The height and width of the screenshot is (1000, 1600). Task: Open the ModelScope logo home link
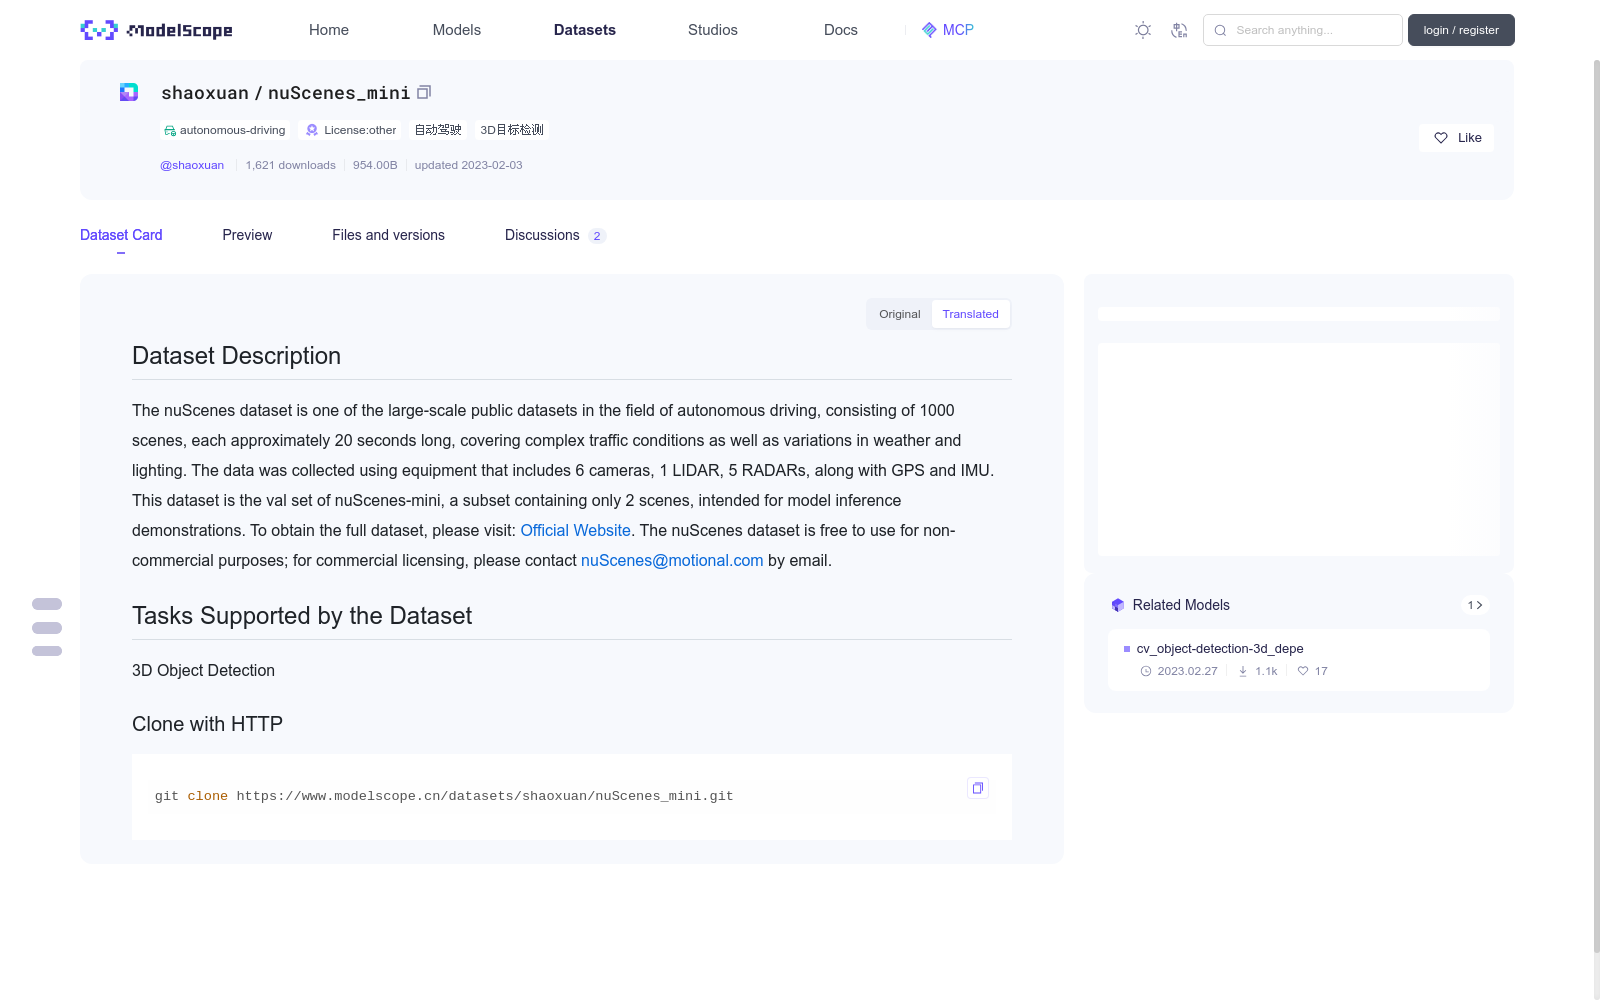[x=156, y=30]
